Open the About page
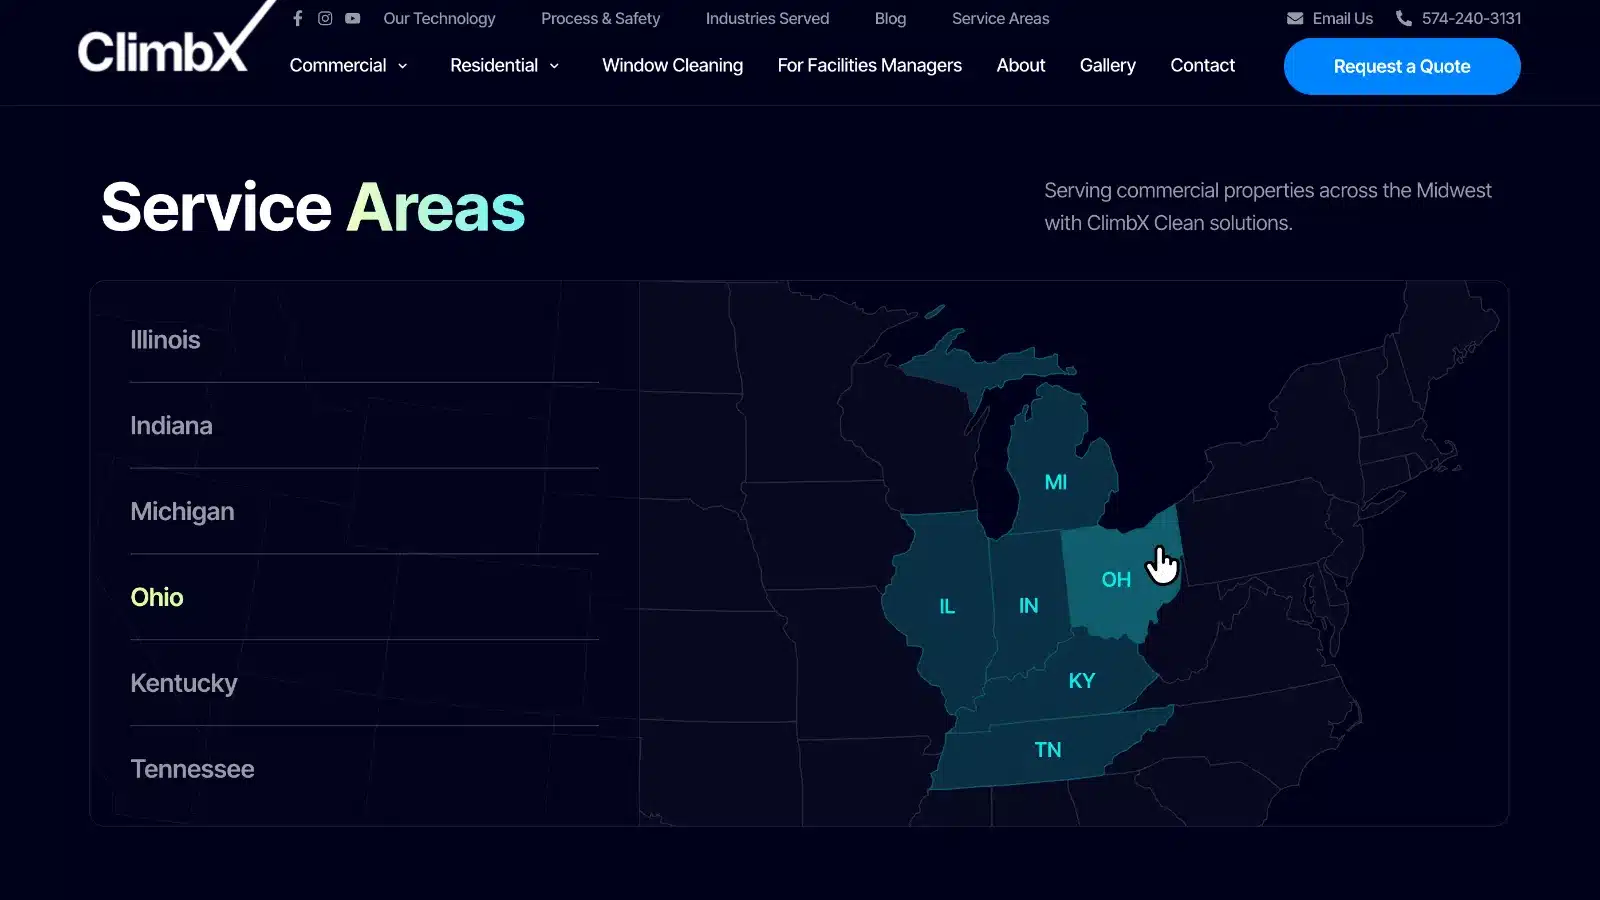Viewport: 1600px width, 900px height. pos(1021,65)
